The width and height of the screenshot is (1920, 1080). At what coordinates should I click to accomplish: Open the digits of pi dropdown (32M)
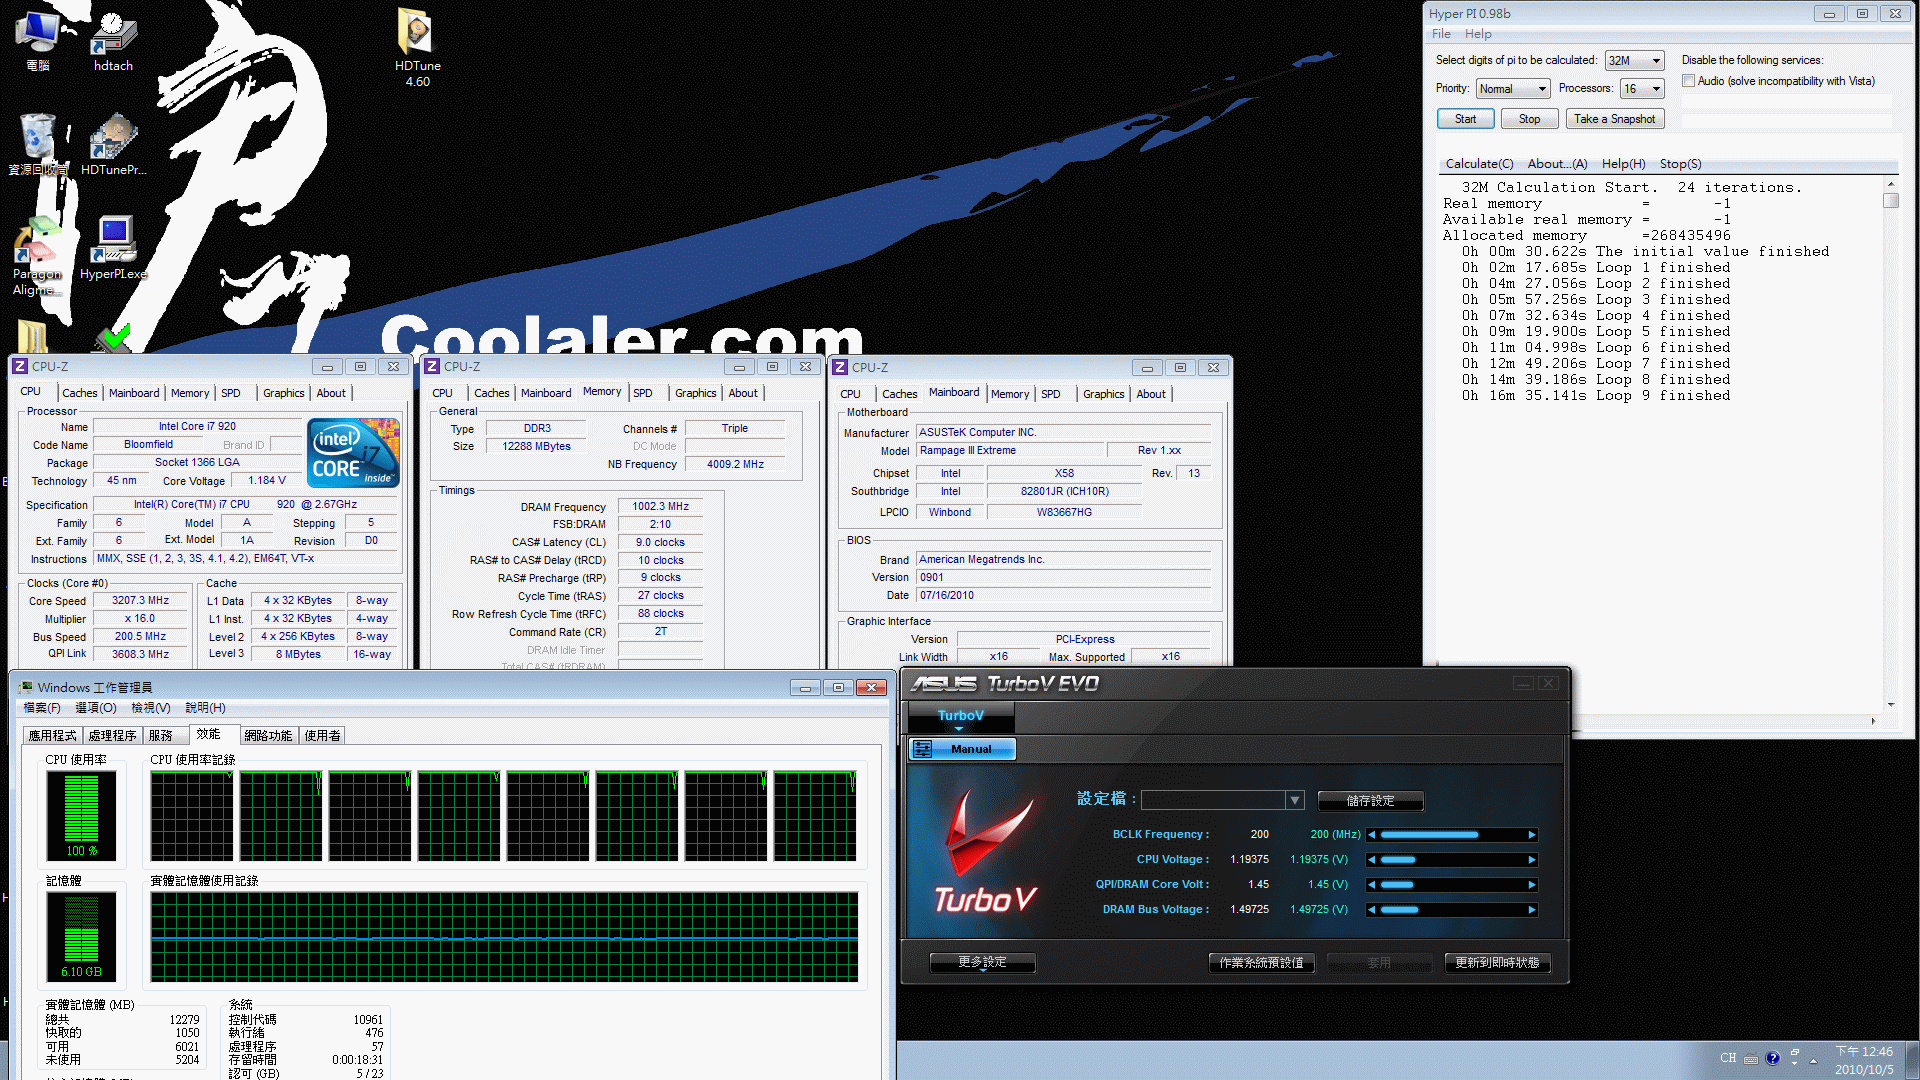pos(1634,61)
